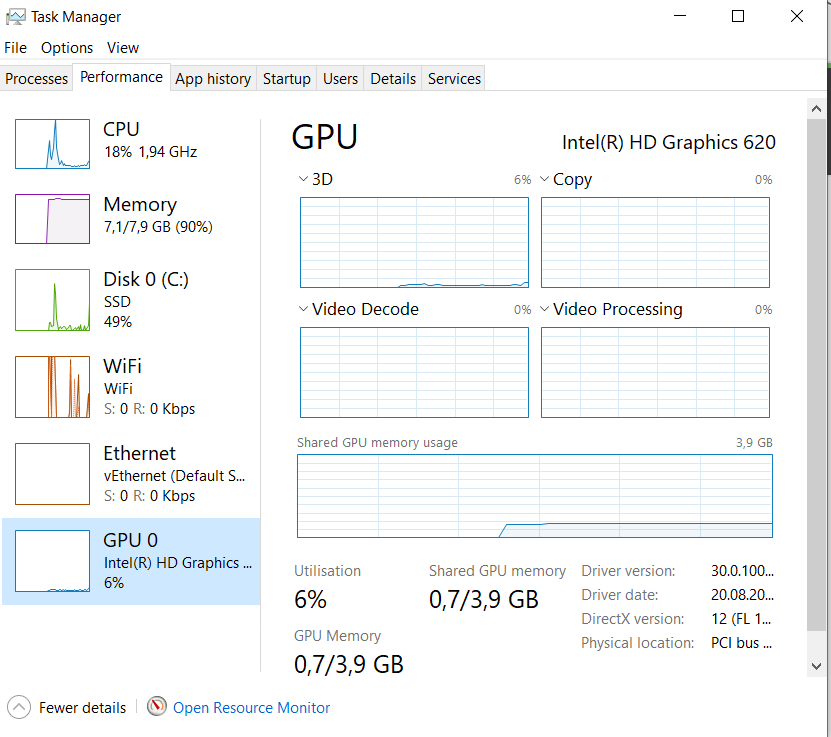The image size is (831, 737).
Task: Click the Shared GPU memory 0,7/3,9 GB value
Action: pyautogui.click(x=484, y=600)
